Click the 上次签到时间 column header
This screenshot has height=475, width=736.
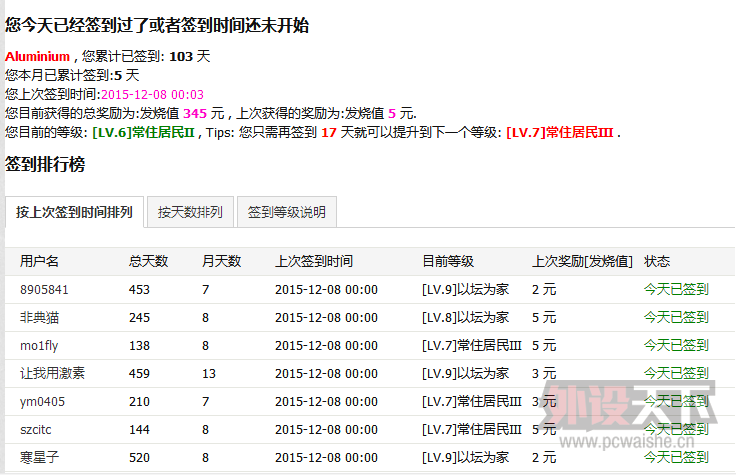(313, 261)
